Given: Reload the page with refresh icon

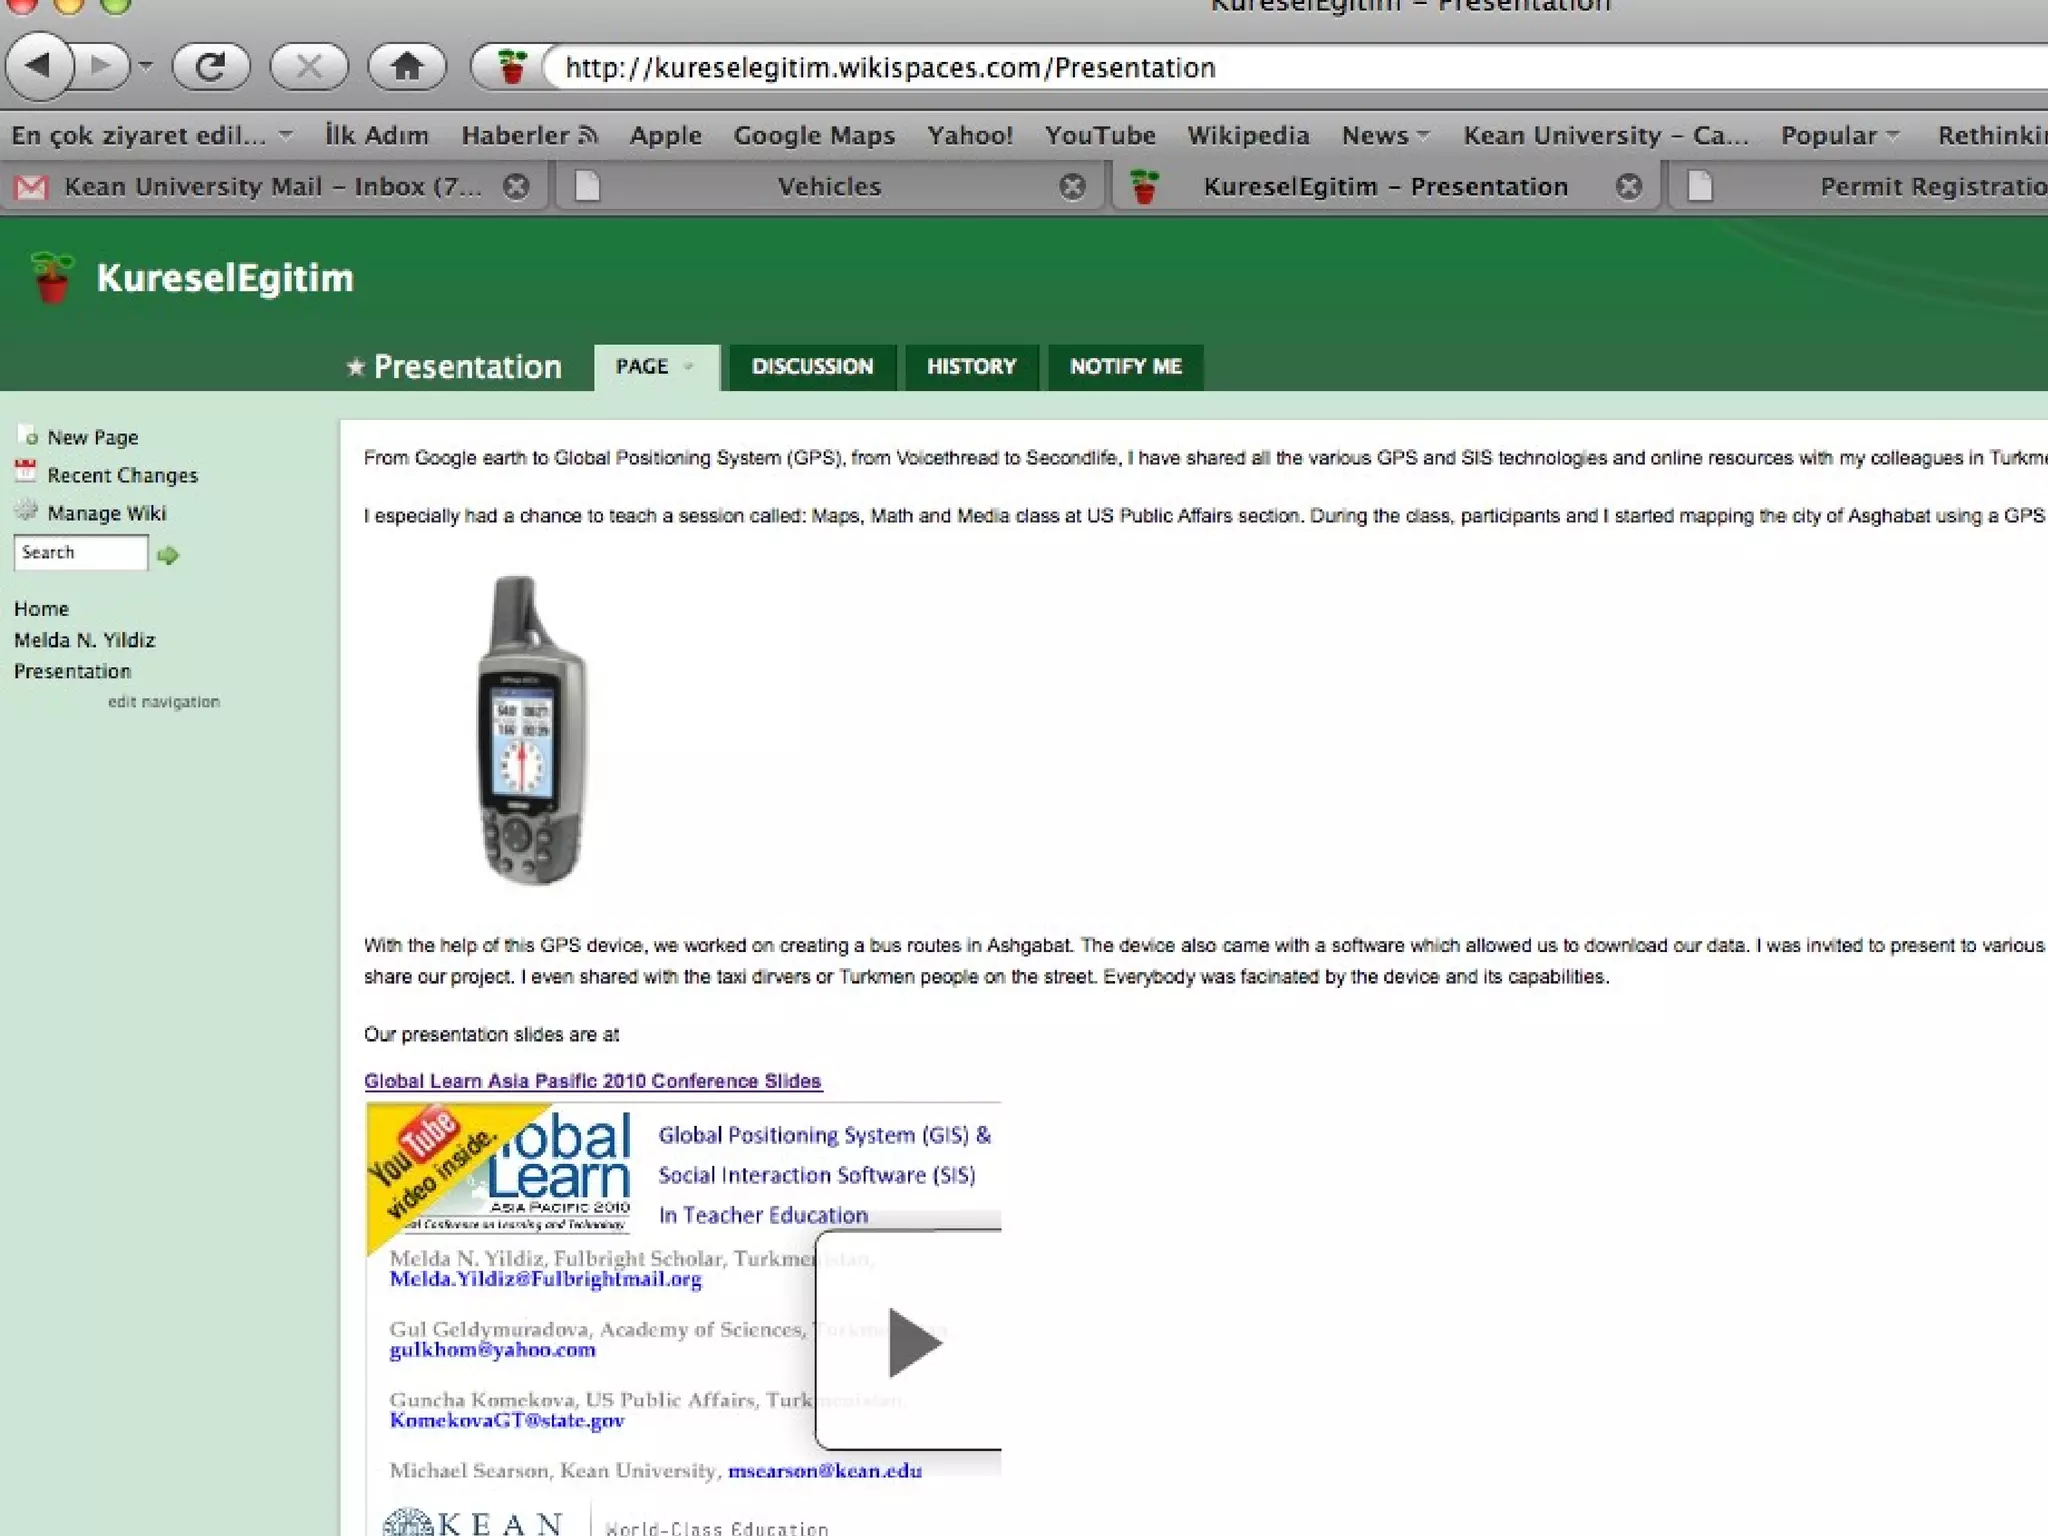Looking at the screenshot, I should [210, 67].
